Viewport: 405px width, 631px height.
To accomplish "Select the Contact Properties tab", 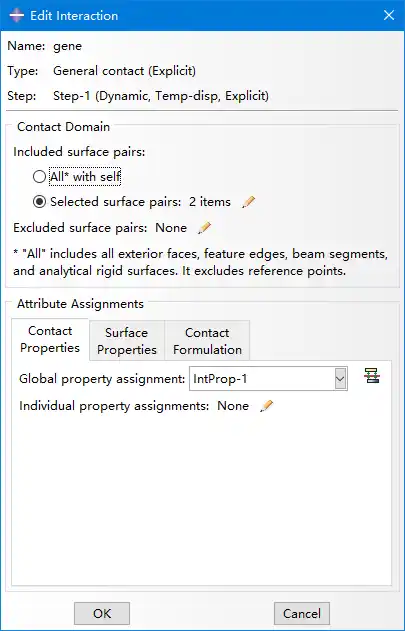I will tap(50, 339).
